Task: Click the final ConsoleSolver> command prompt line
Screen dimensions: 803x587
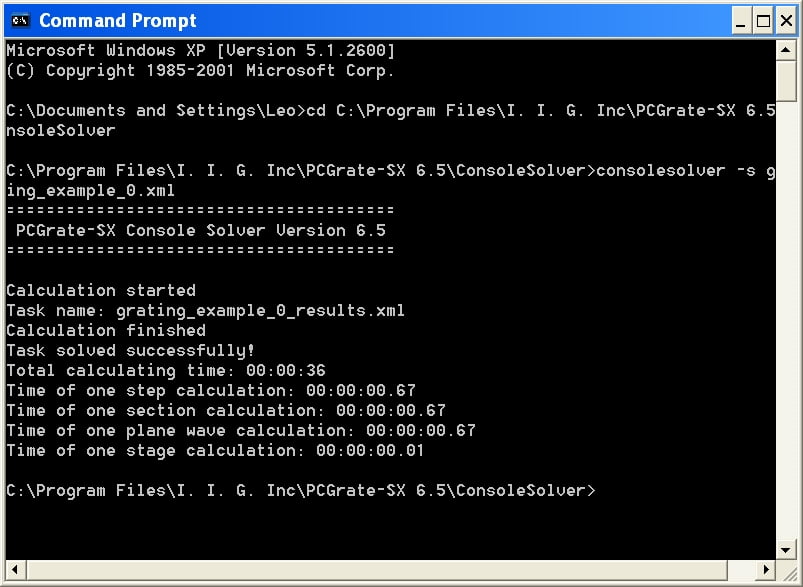Action: pos(300,491)
